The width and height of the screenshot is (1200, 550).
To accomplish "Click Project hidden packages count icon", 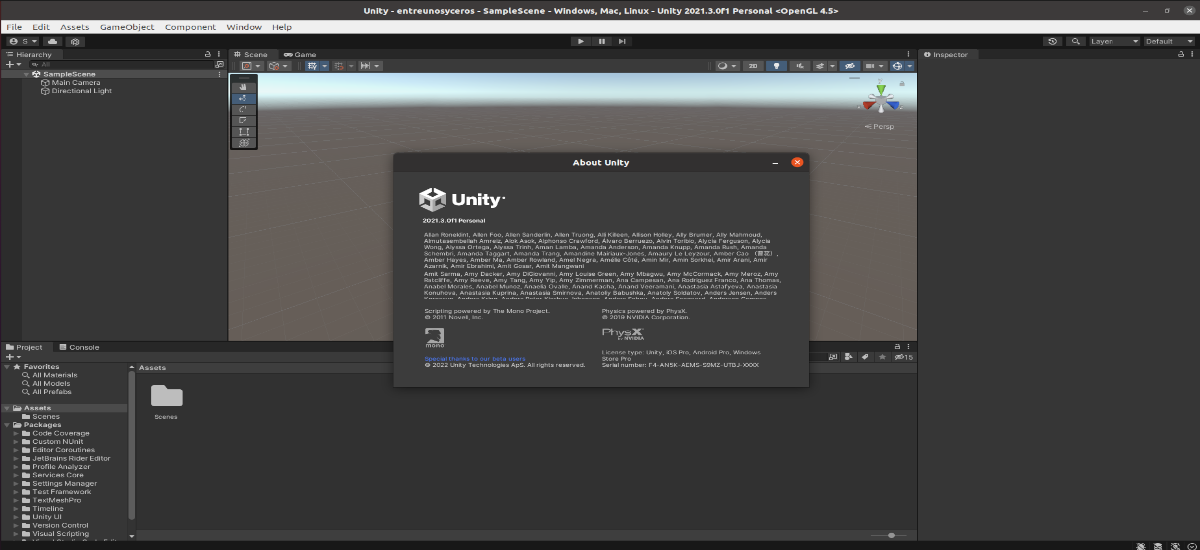I will click(x=903, y=357).
